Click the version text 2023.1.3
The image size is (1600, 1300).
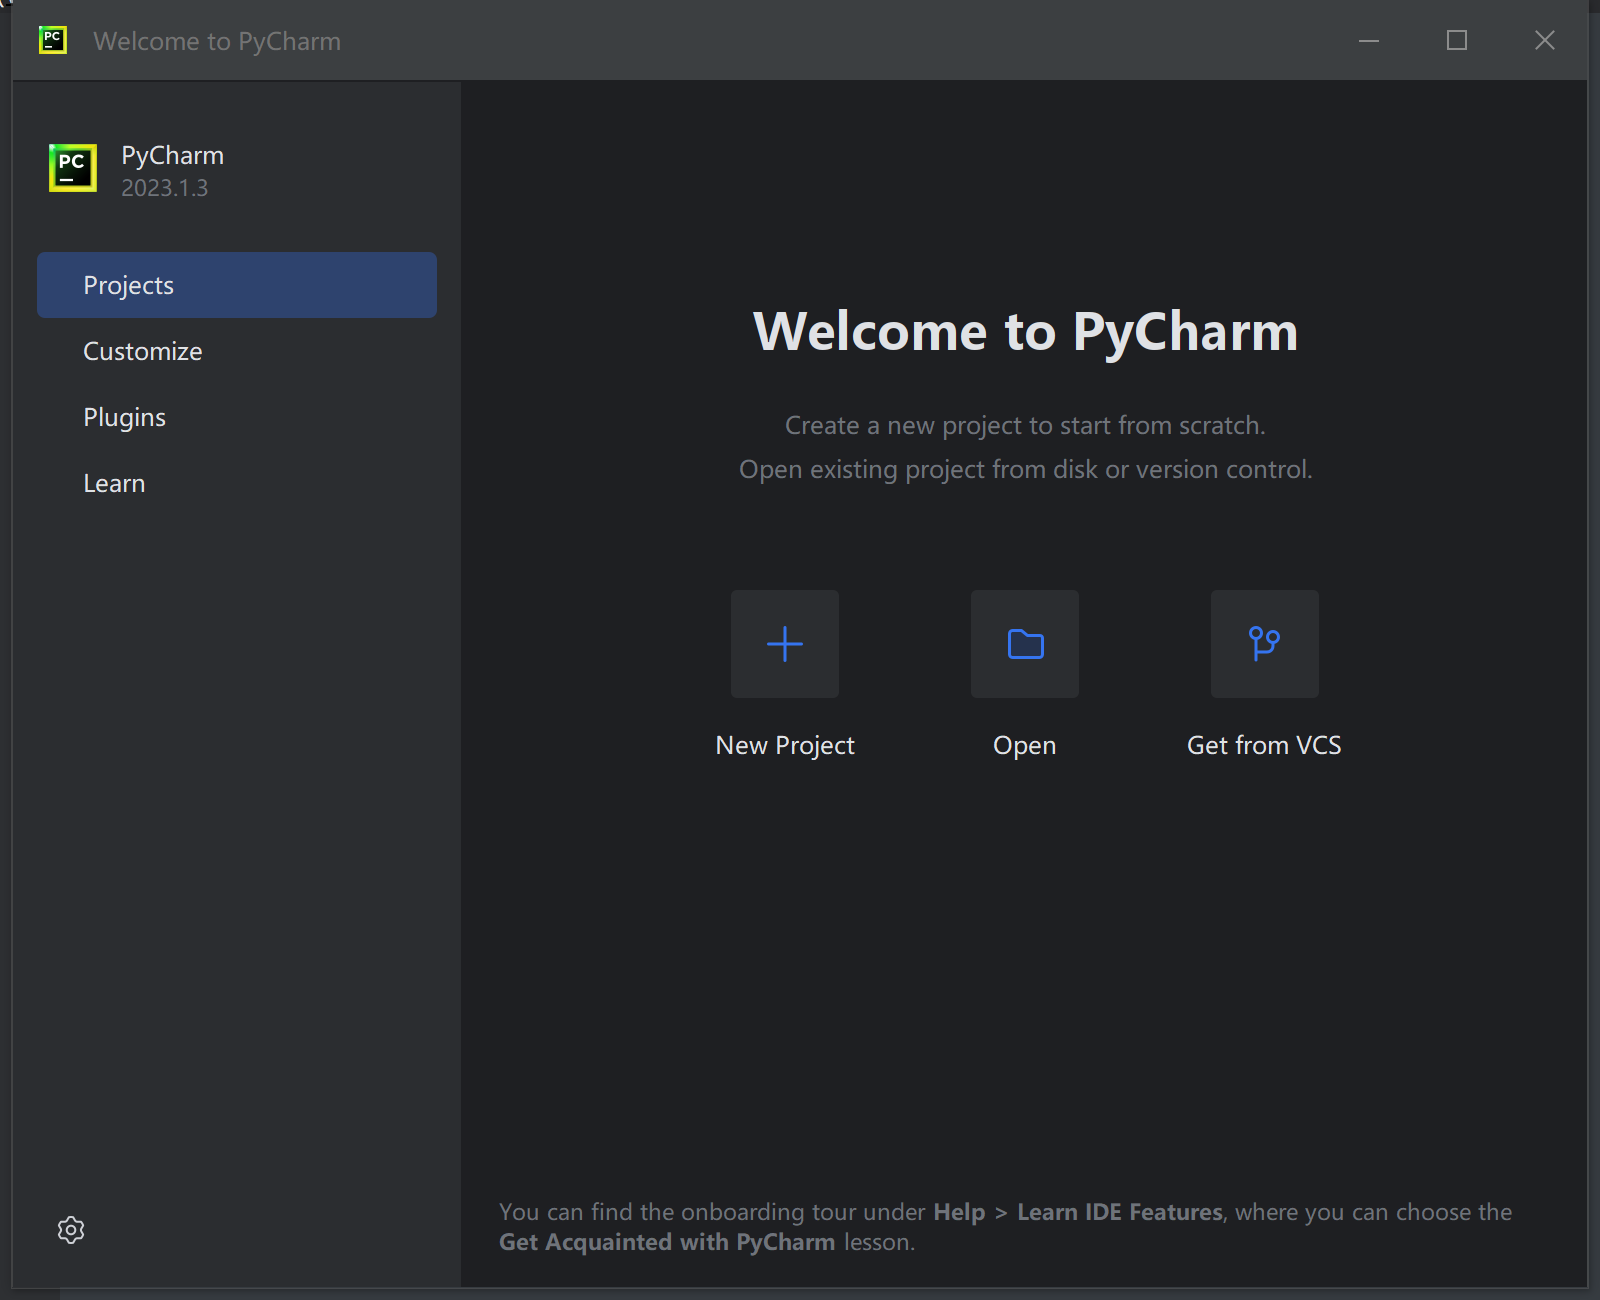[165, 188]
